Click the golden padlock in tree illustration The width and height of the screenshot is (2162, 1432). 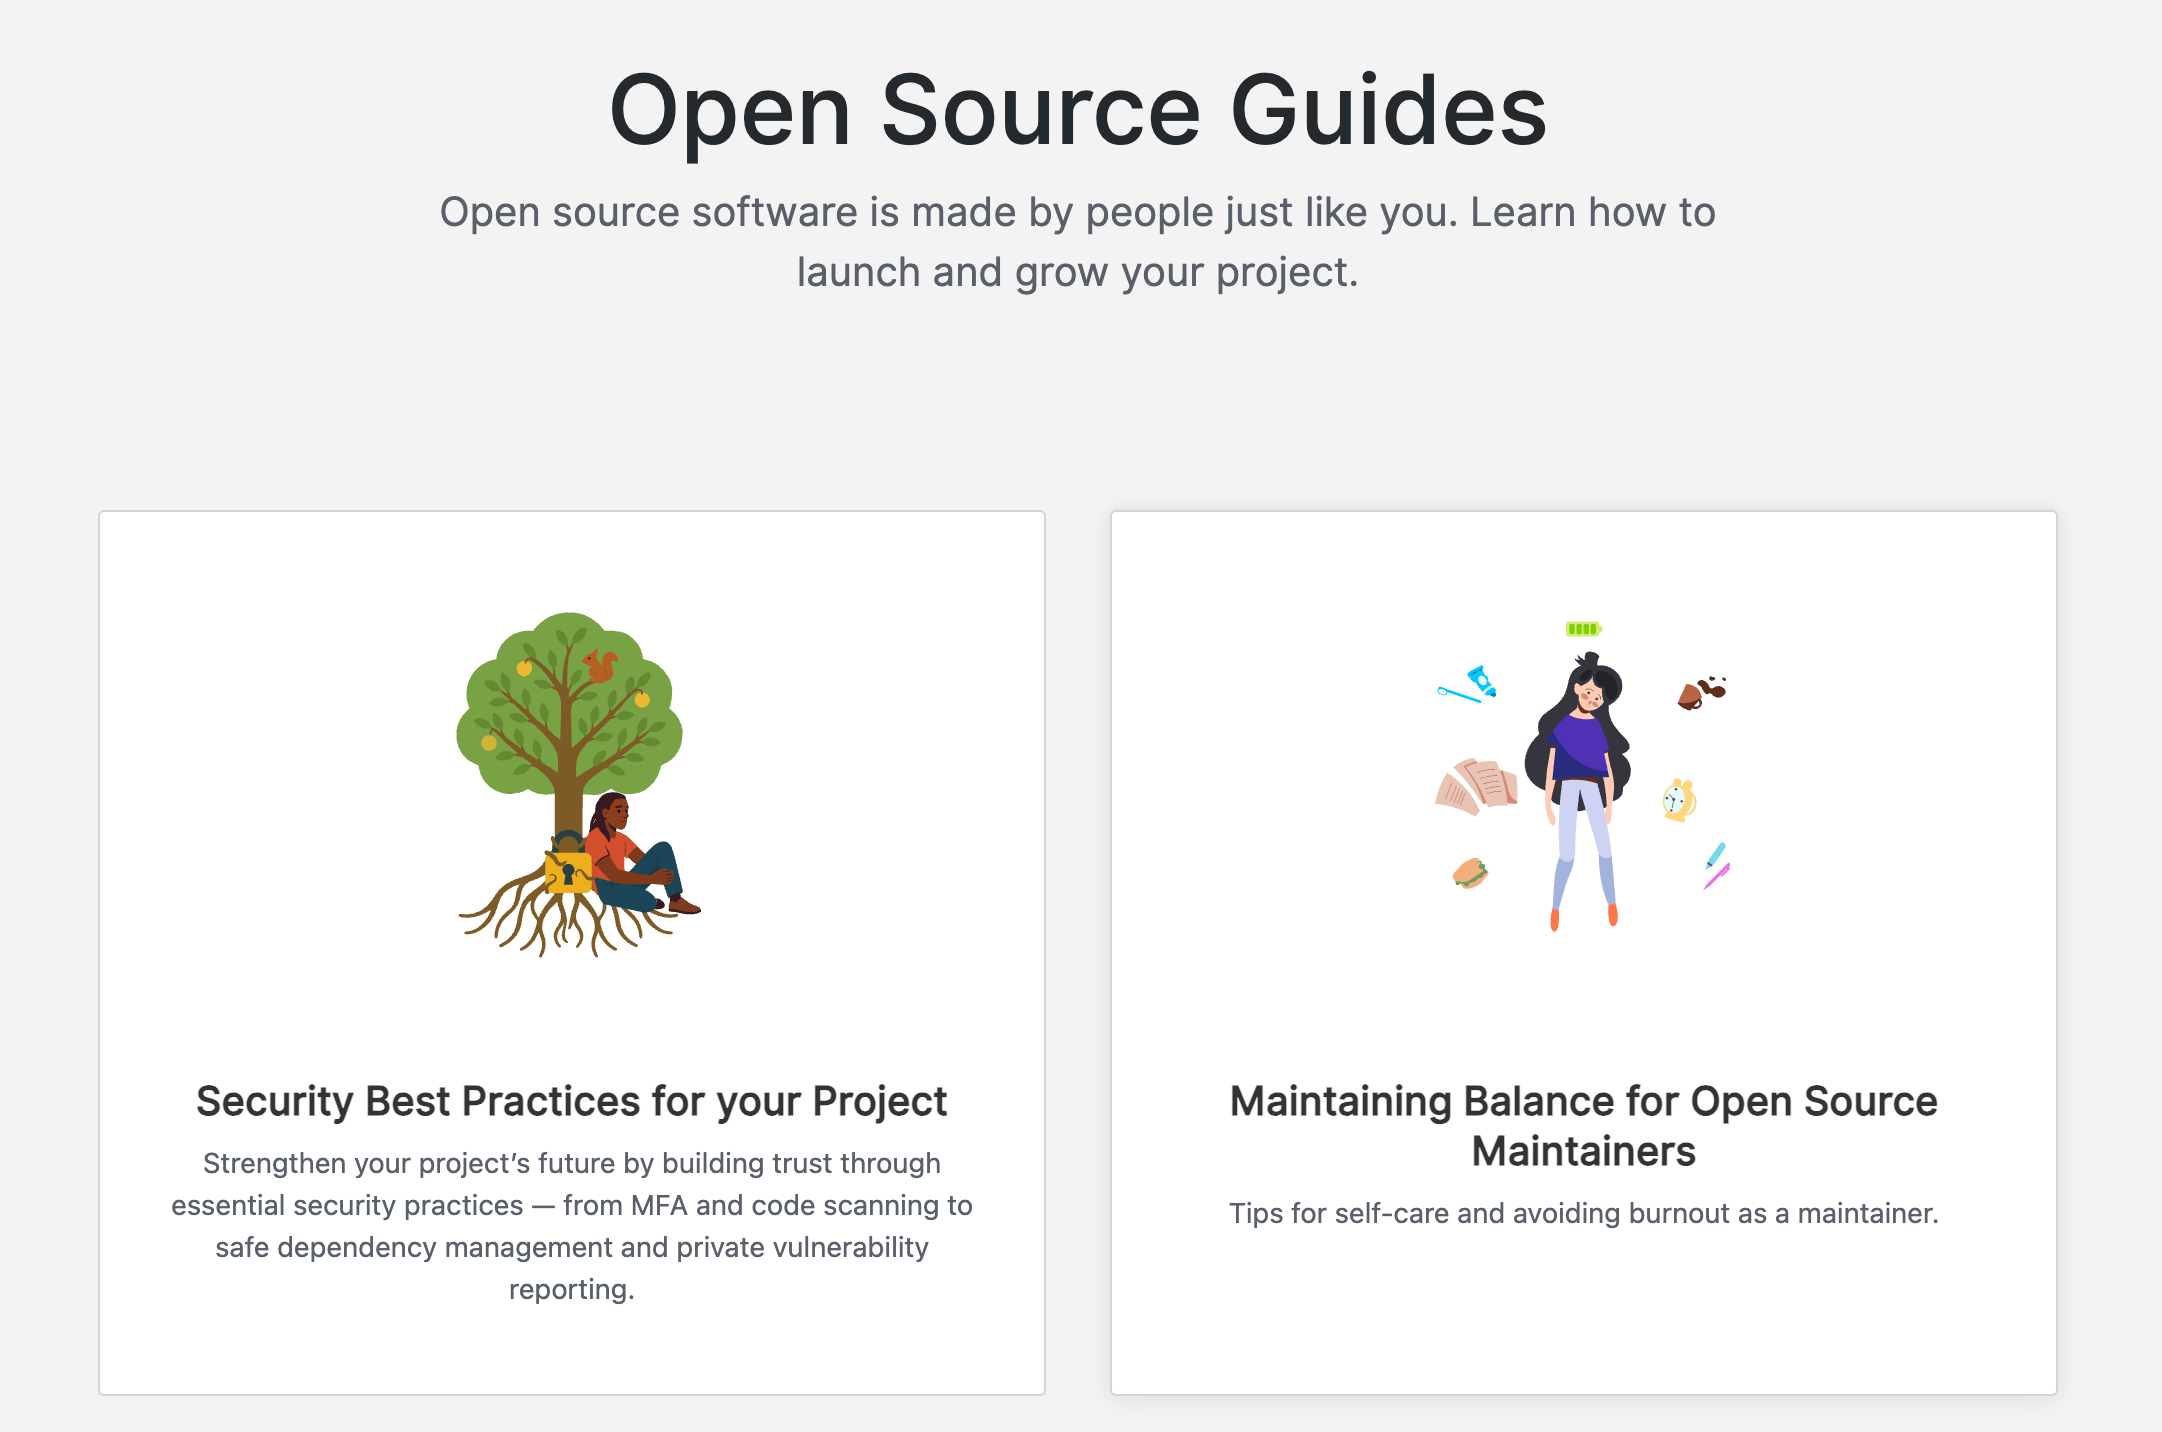[x=568, y=870]
